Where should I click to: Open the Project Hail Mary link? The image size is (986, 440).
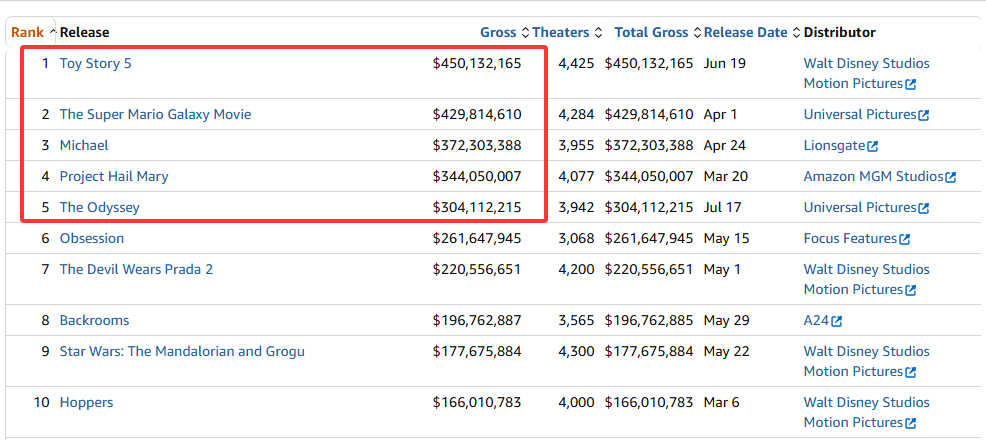pos(114,177)
